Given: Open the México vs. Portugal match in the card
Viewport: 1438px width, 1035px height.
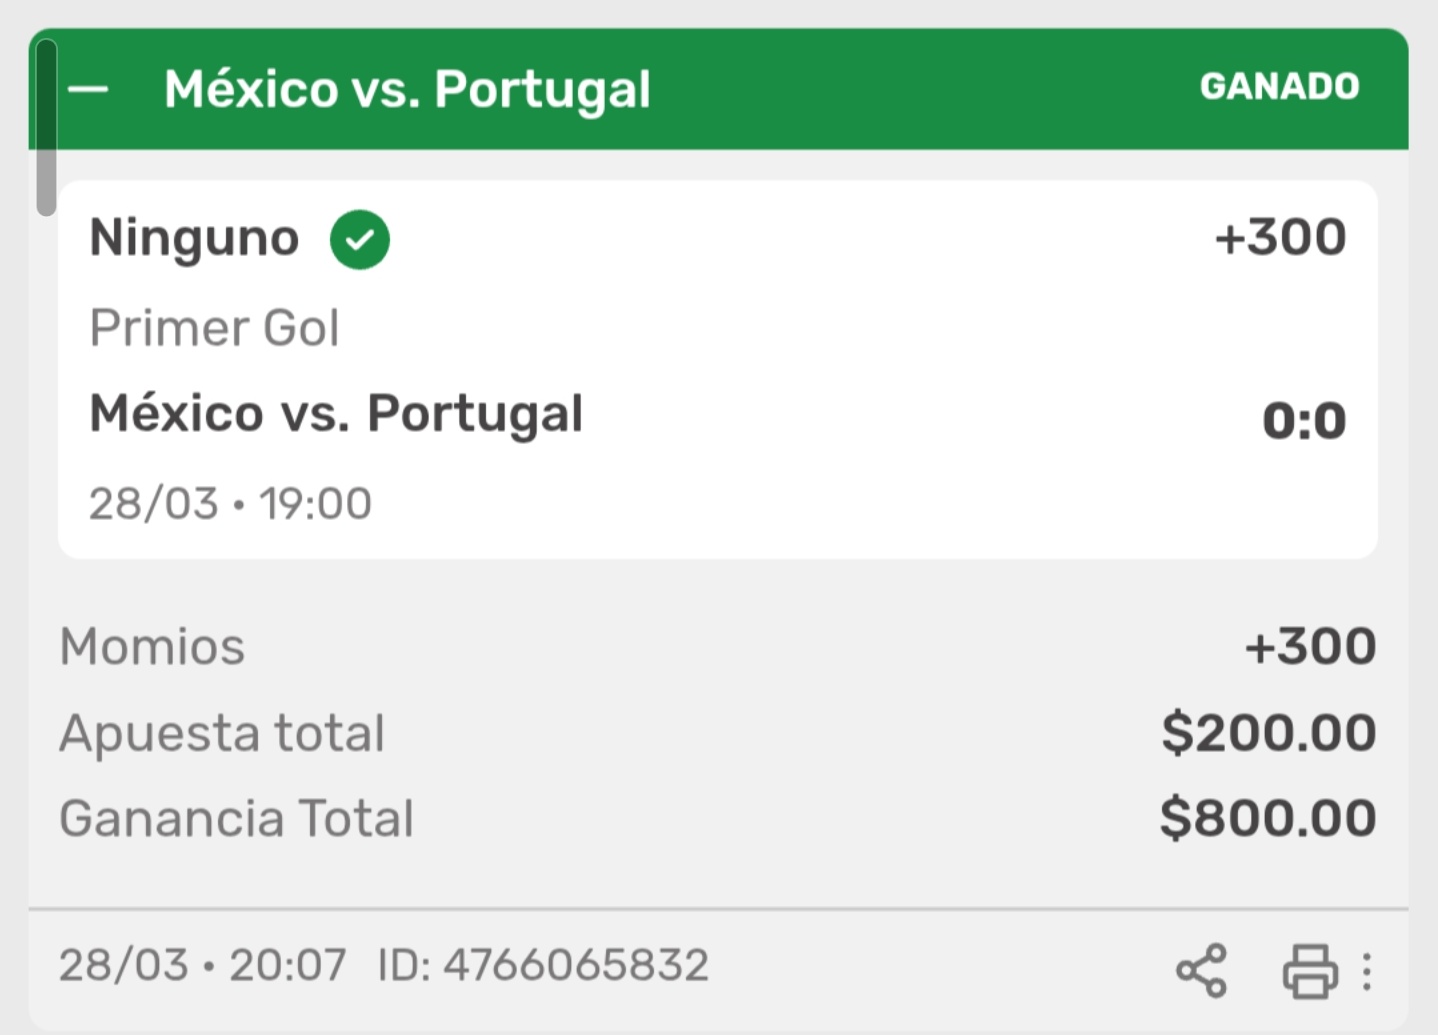Looking at the screenshot, I should tap(336, 413).
